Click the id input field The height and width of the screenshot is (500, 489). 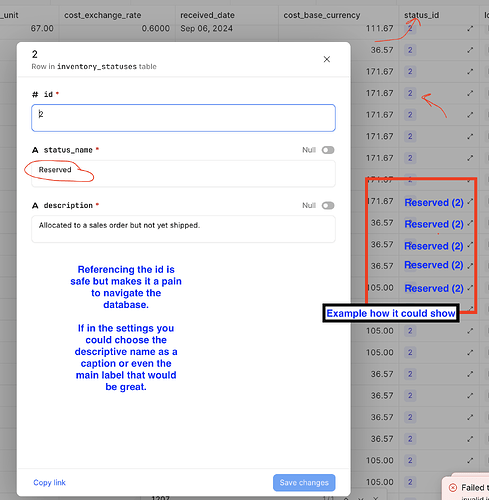click(183, 118)
